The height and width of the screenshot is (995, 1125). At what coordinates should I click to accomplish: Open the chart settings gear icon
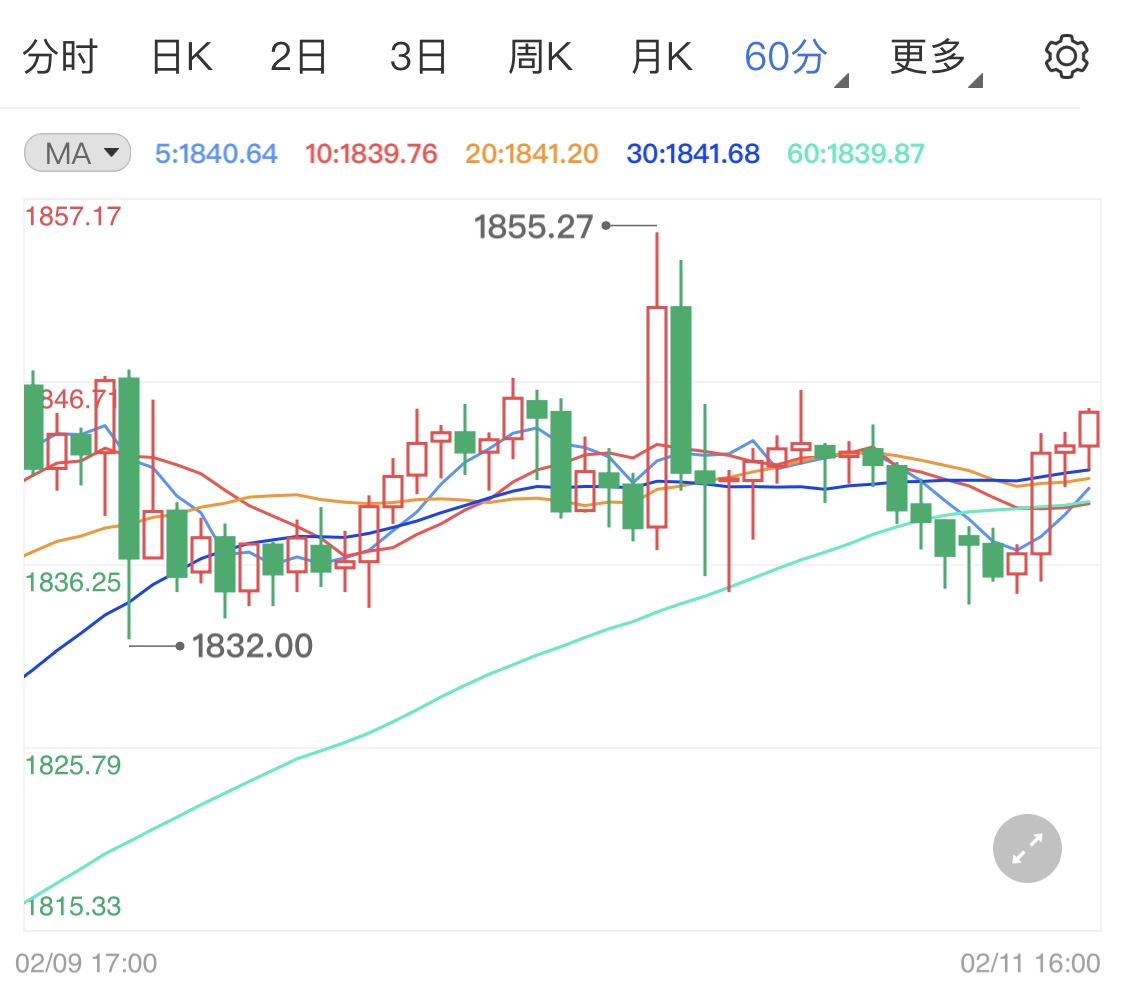pos(1066,57)
